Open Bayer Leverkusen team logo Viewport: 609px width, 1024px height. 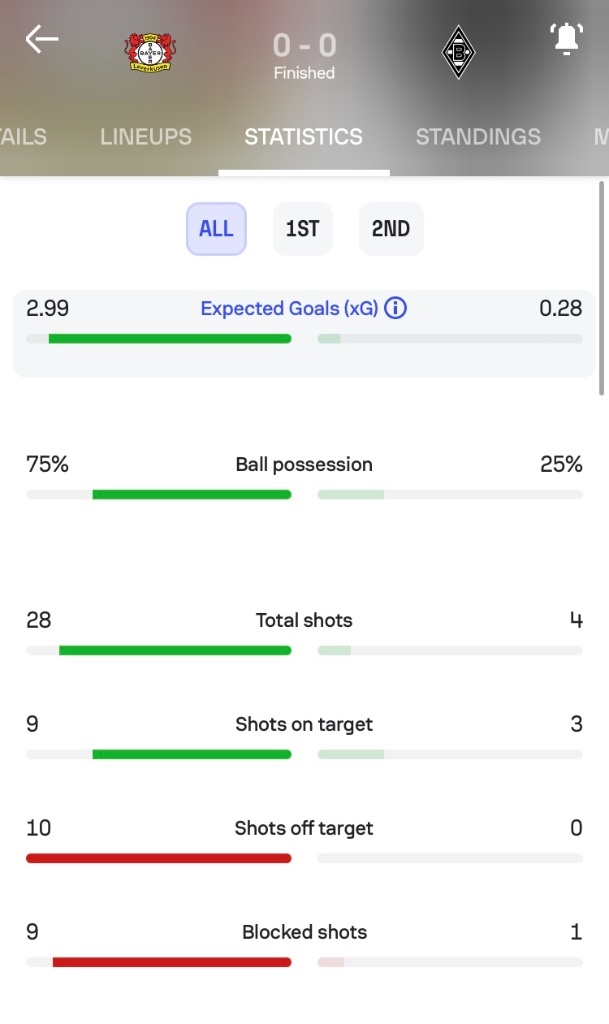pos(151,52)
